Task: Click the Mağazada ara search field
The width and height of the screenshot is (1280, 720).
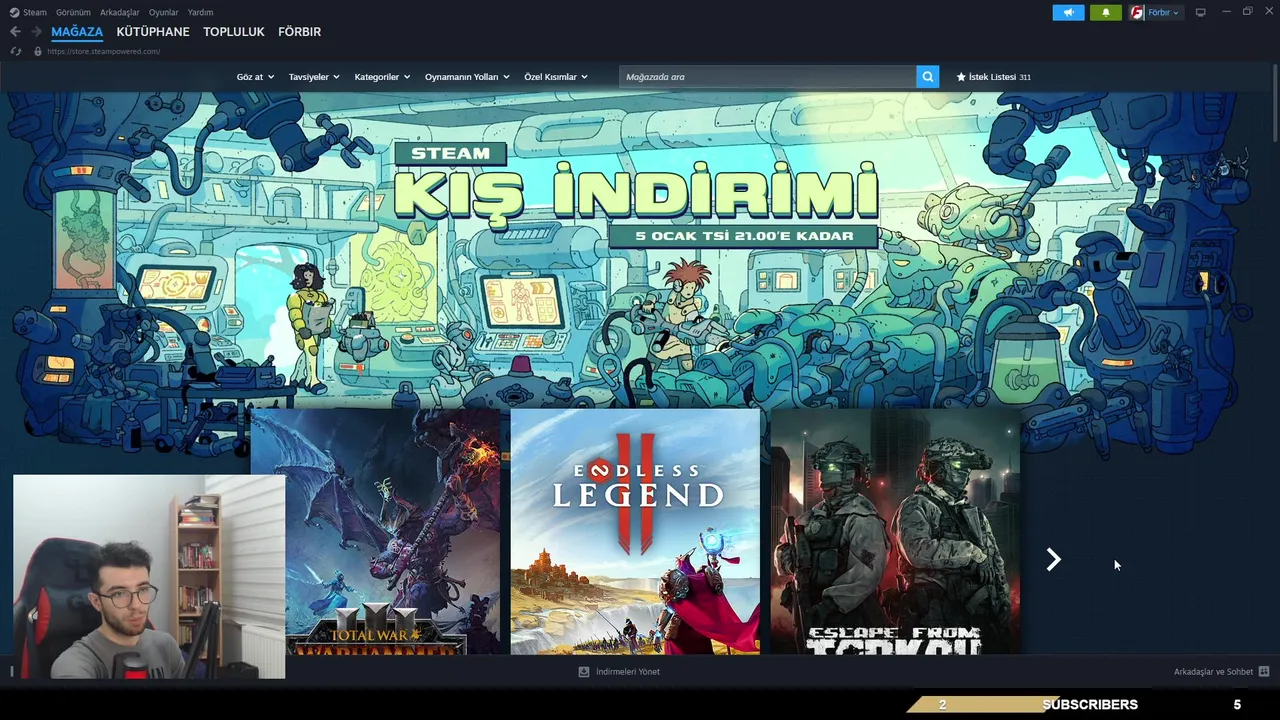Action: pos(768,77)
